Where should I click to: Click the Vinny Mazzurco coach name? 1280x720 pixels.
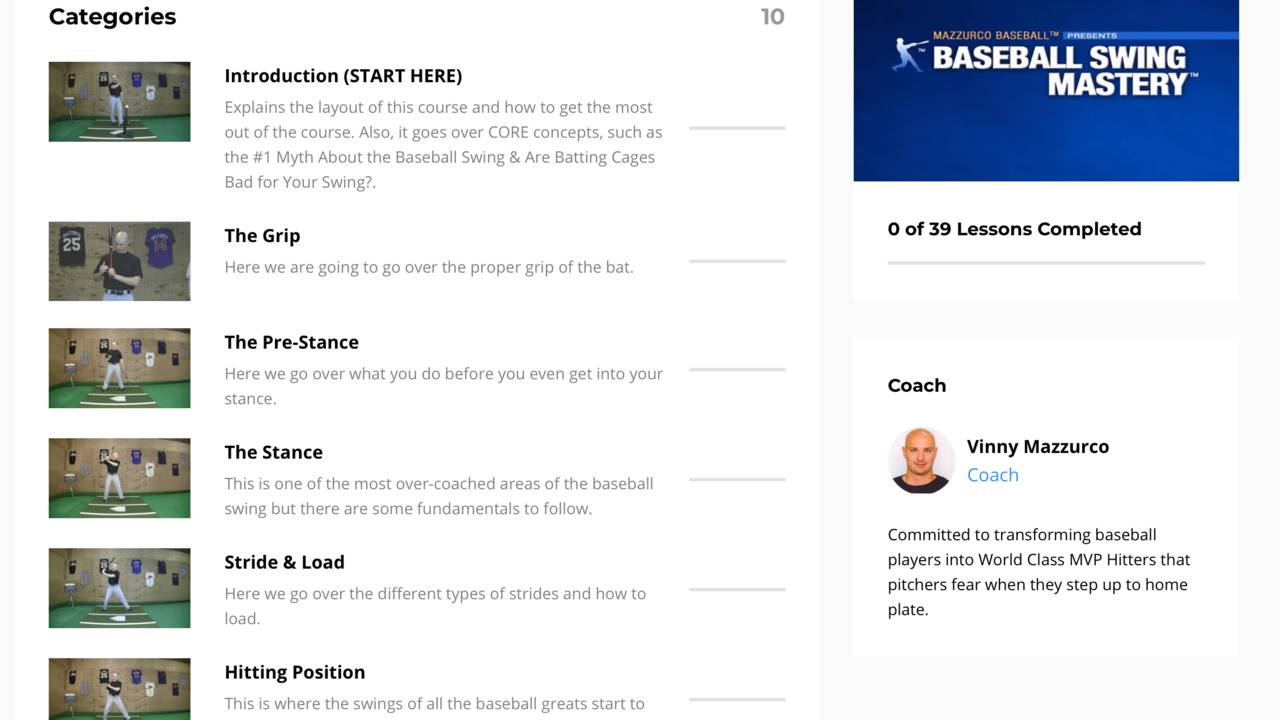(1037, 447)
